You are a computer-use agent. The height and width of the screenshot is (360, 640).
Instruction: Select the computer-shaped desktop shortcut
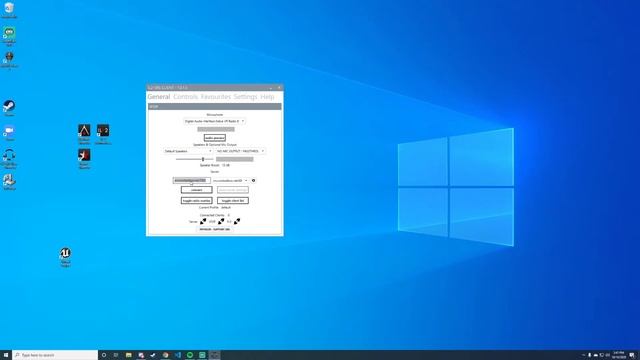click(x=9, y=182)
